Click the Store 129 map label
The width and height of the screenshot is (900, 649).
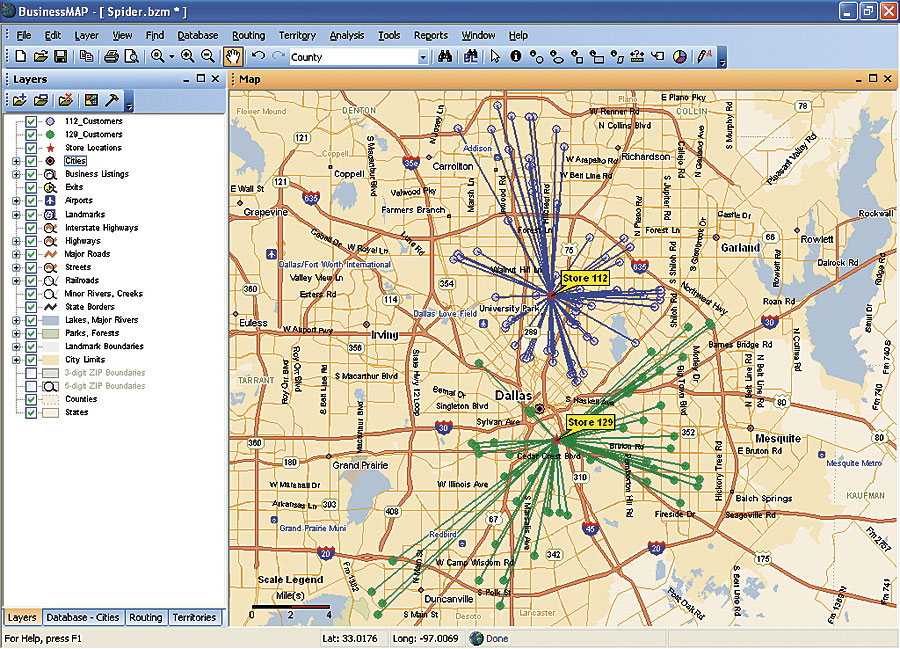pyautogui.click(x=590, y=423)
